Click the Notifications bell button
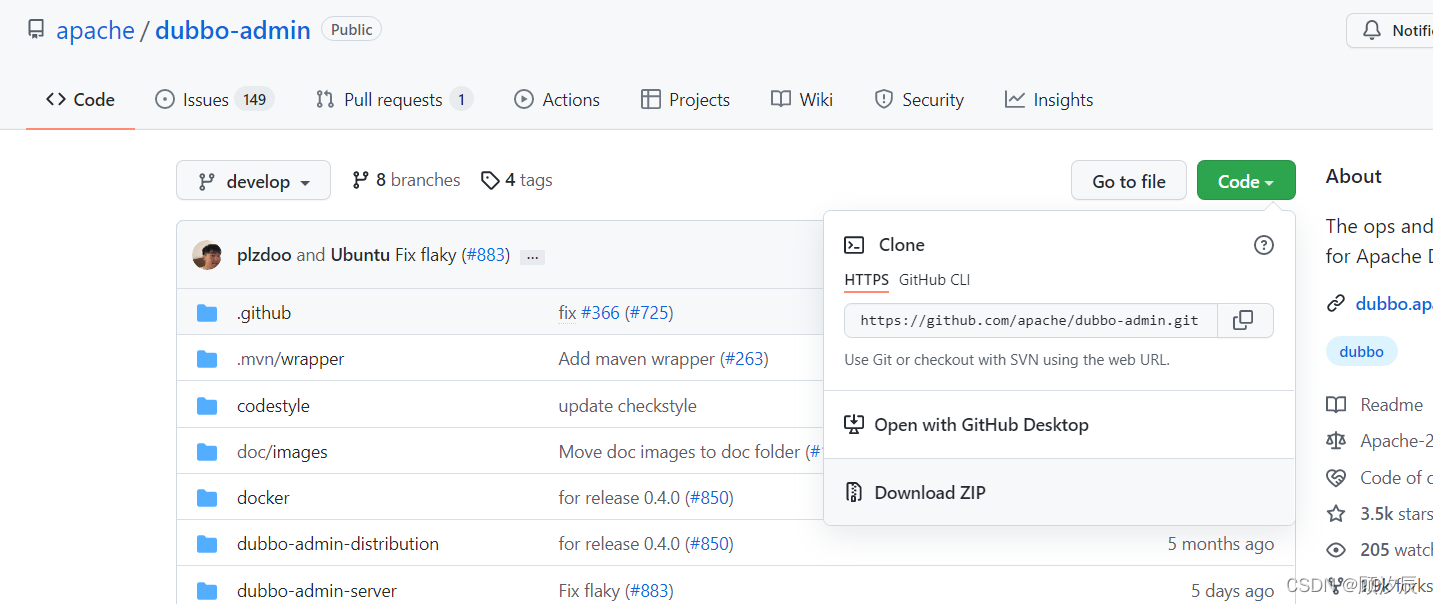Screen dimensions: 1433x604 coord(1390,30)
